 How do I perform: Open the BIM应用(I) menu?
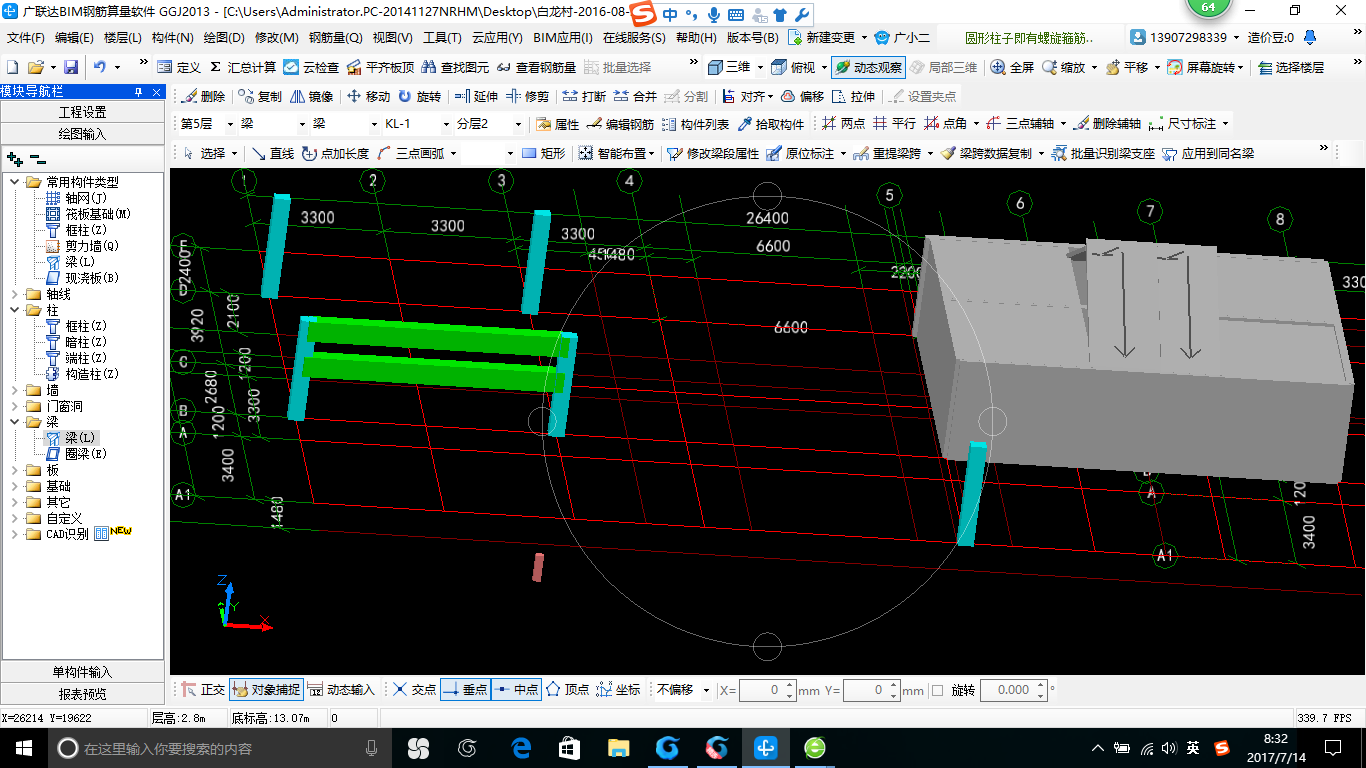coord(563,38)
